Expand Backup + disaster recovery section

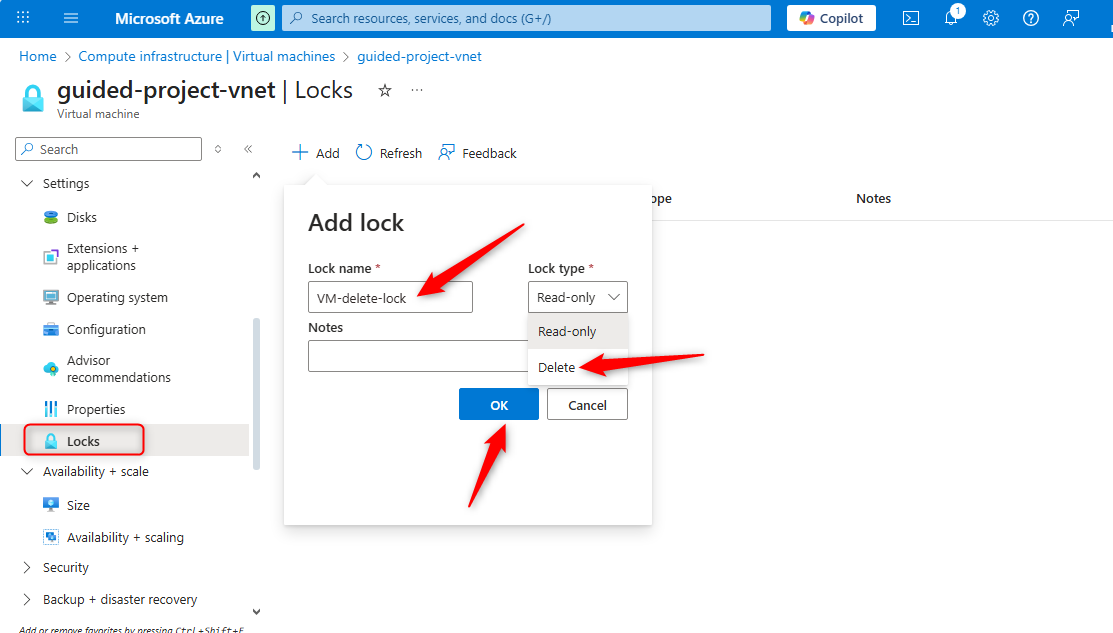(x=27, y=599)
